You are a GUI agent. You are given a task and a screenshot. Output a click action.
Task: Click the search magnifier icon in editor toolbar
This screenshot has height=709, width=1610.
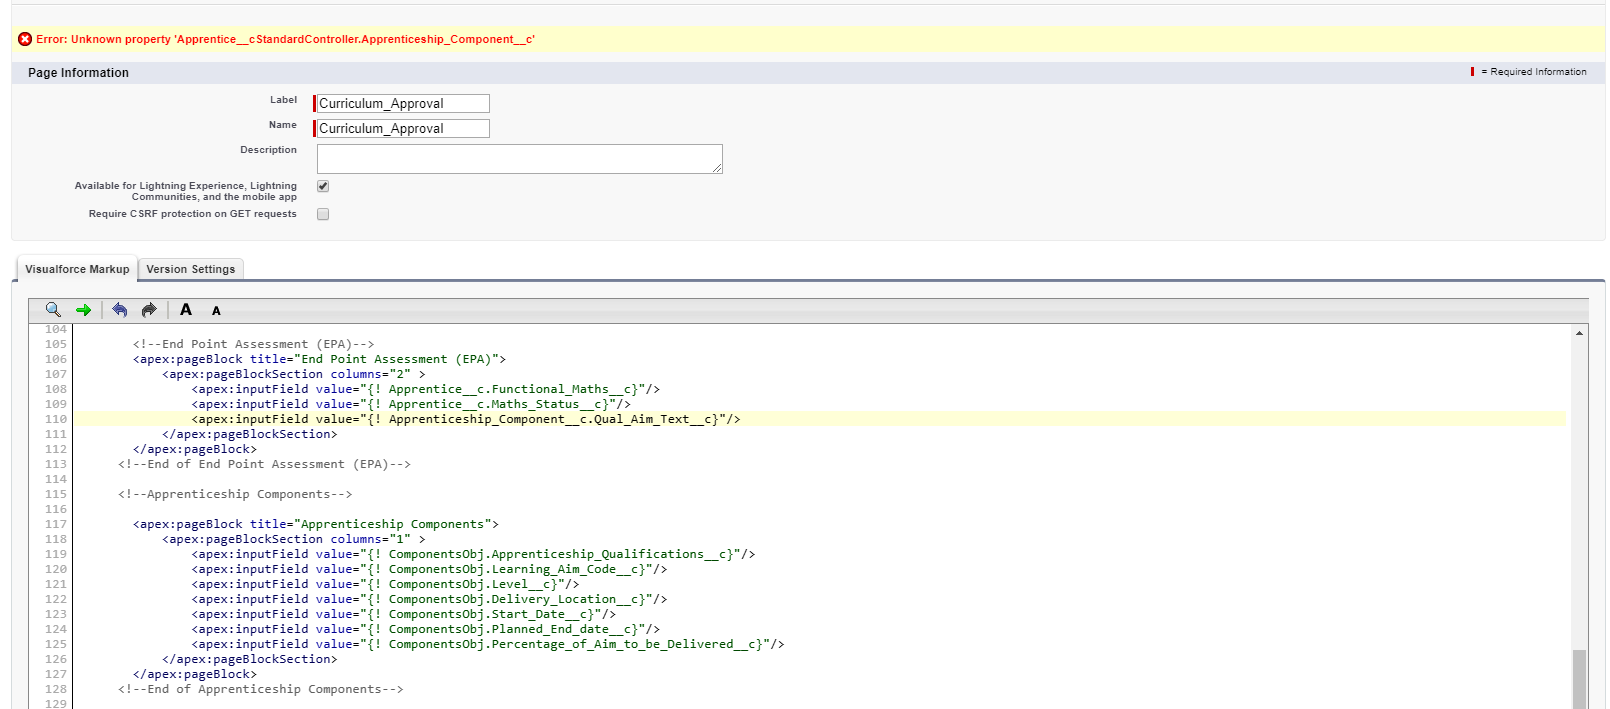53,310
